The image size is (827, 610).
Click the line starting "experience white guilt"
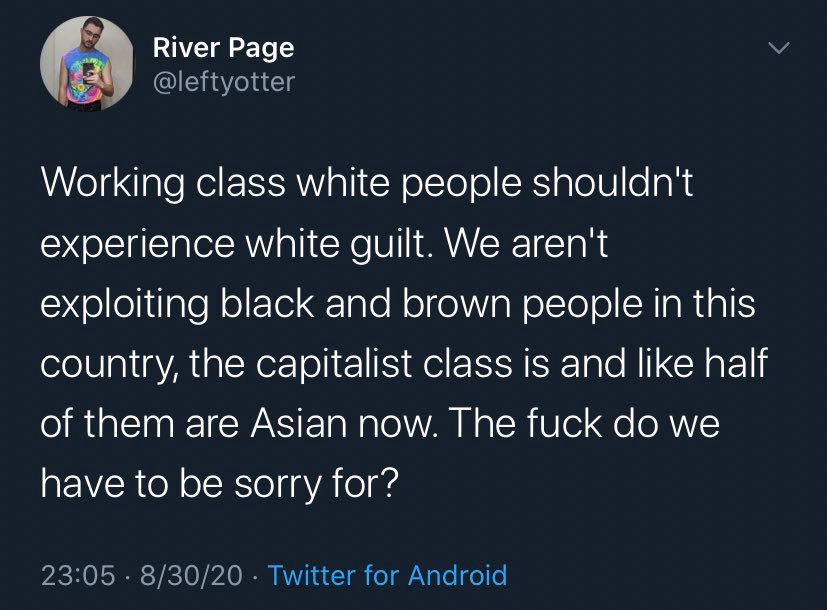tap(324, 245)
